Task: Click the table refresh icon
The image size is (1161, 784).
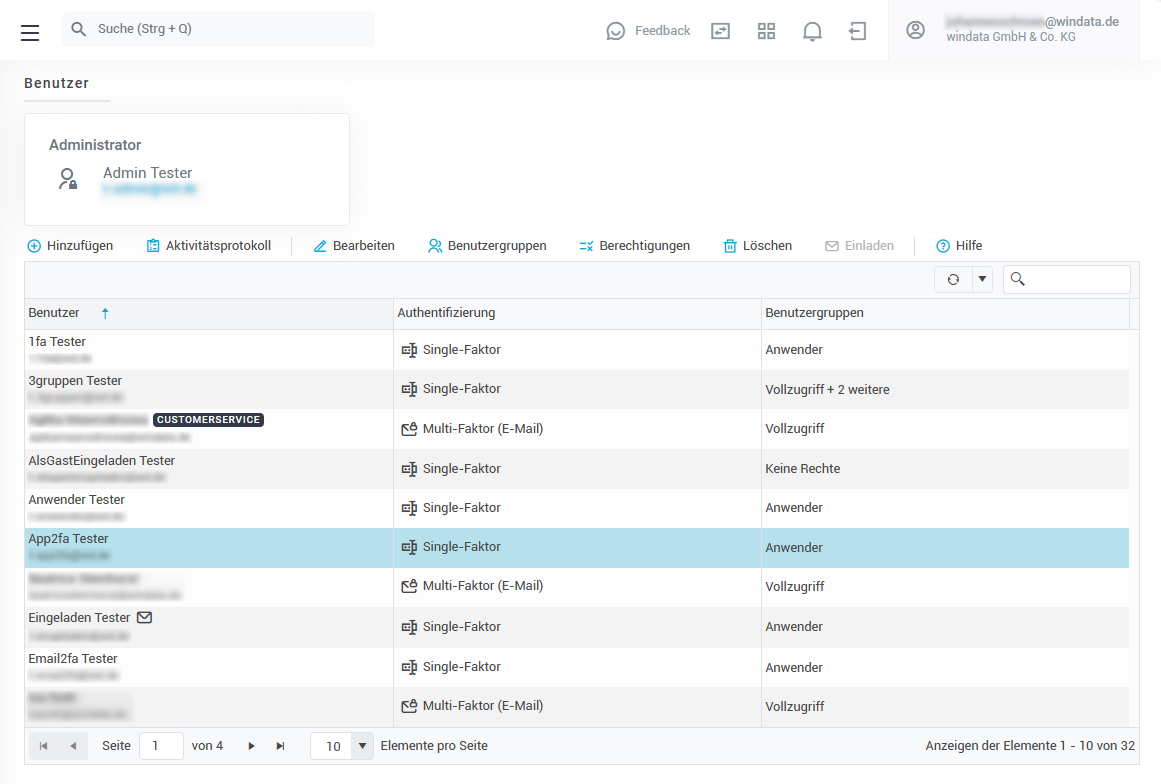Action: 953,280
